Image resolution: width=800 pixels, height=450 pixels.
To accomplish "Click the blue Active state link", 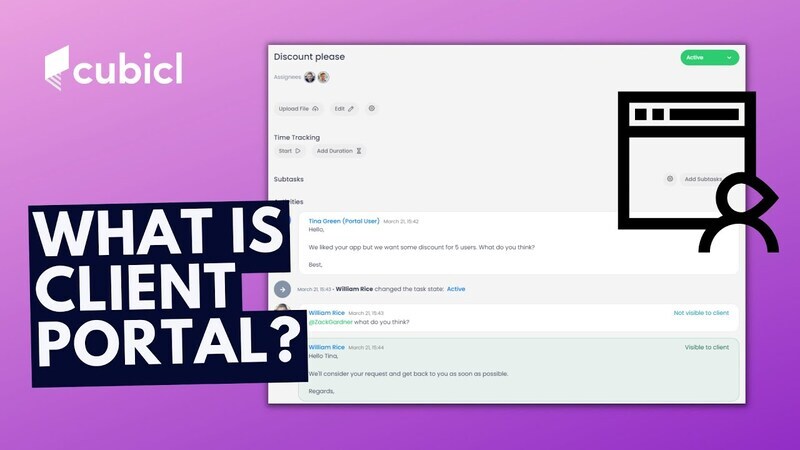I will tap(456, 289).
